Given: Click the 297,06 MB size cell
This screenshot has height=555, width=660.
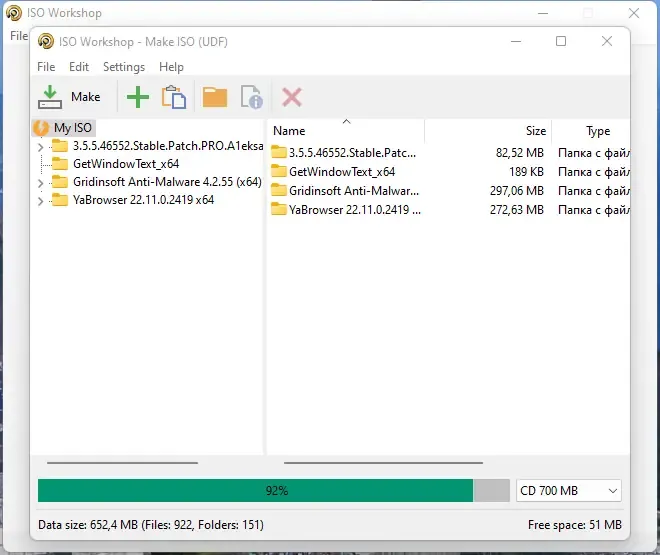Looking at the screenshot, I should pyautogui.click(x=517, y=191).
